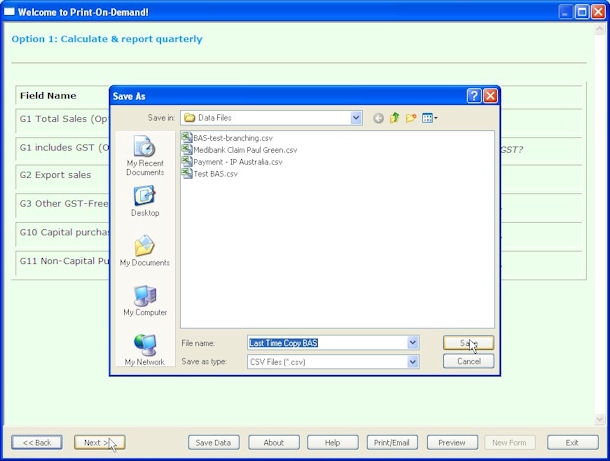This screenshot has width=610, height=461.
Task: Pick the Test BAS.csv file
Action: 215,173
